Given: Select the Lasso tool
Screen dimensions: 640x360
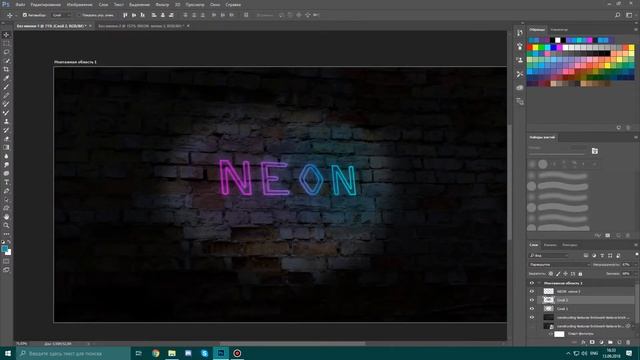Looking at the screenshot, I should coord(6,52).
